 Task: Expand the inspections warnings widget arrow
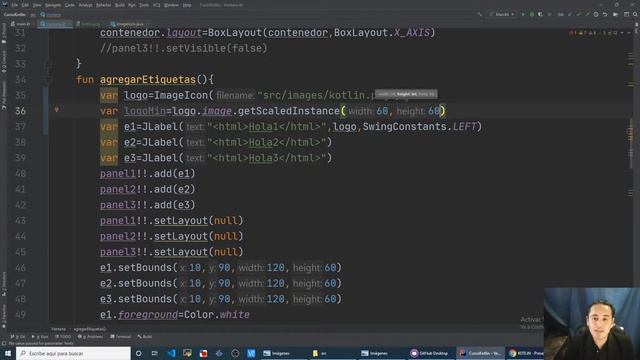[x=623, y=33]
